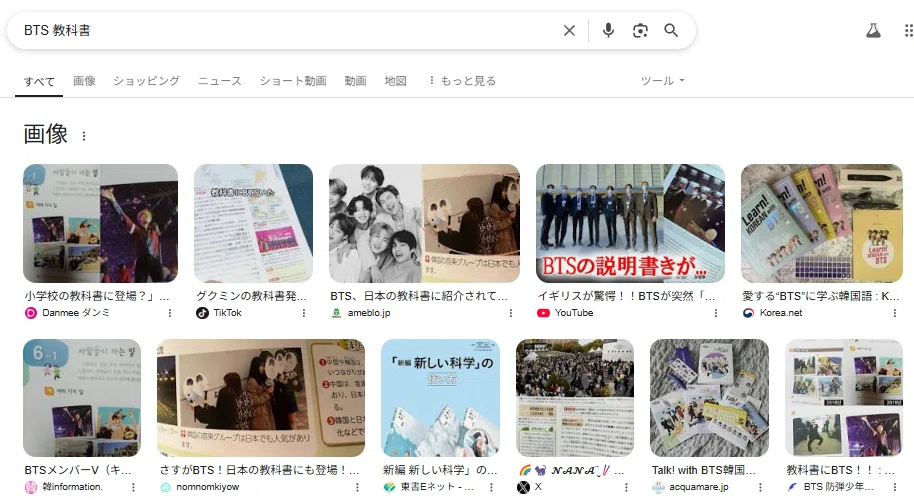Open the Korea.net Learn Korean books thumbnail

point(821,223)
